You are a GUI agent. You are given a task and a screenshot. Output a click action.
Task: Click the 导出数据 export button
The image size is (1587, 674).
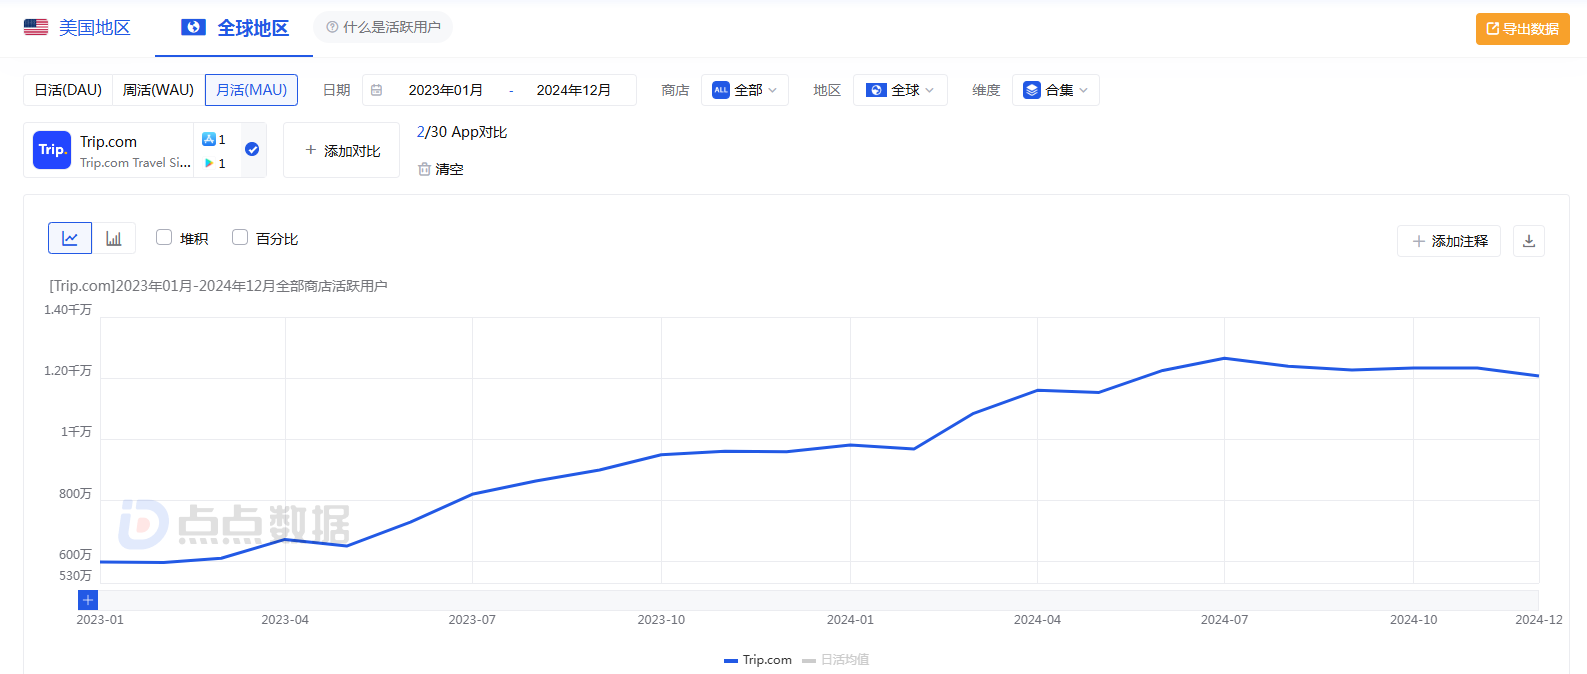point(1522,29)
